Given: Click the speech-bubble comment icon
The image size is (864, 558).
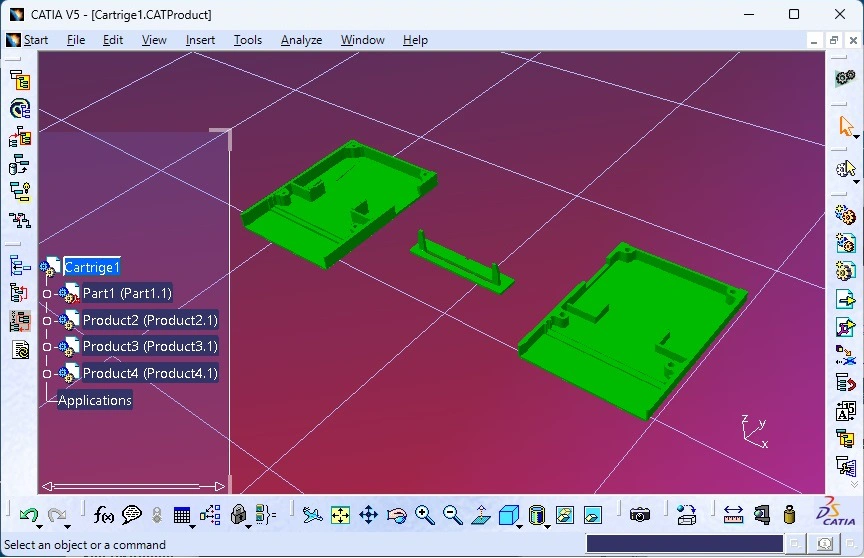Looking at the screenshot, I should [131, 515].
